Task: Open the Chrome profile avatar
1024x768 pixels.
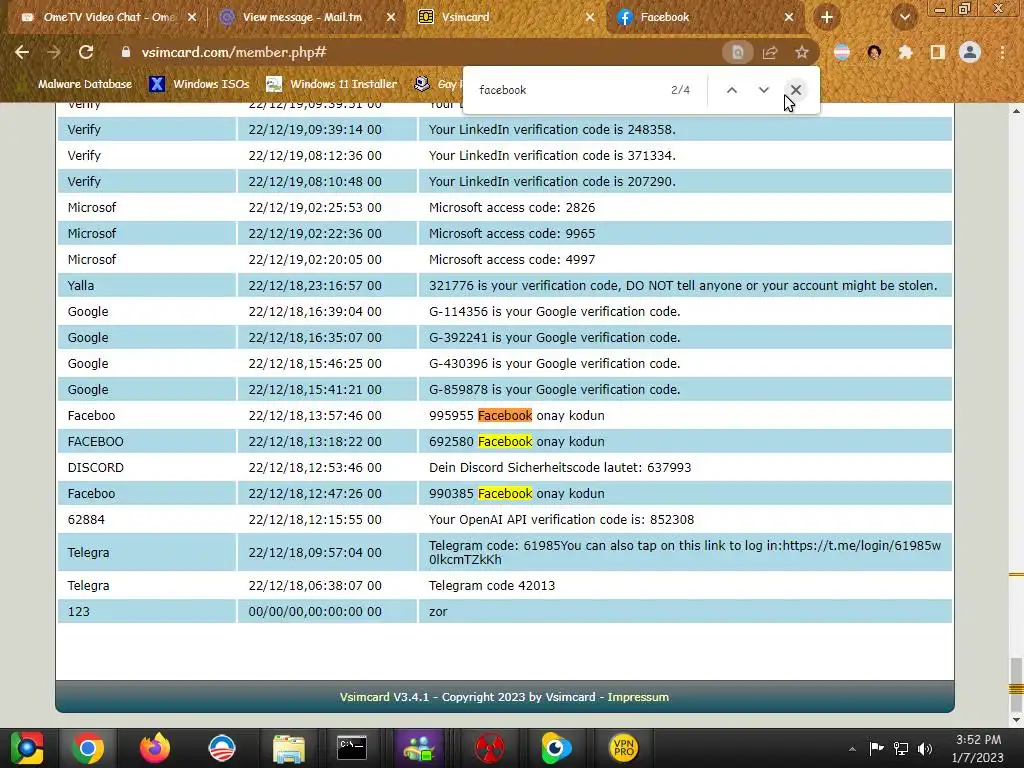Action: (x=970, y=52)
